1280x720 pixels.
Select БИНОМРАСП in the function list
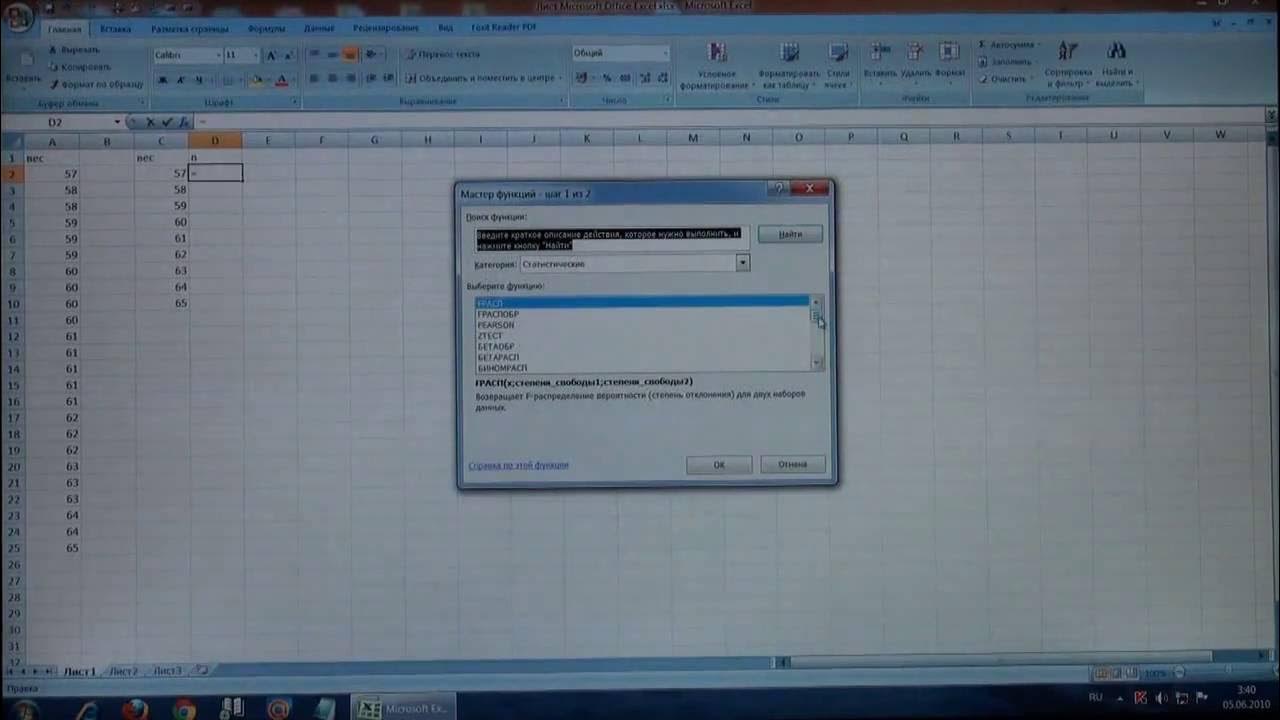pos(642,368)
